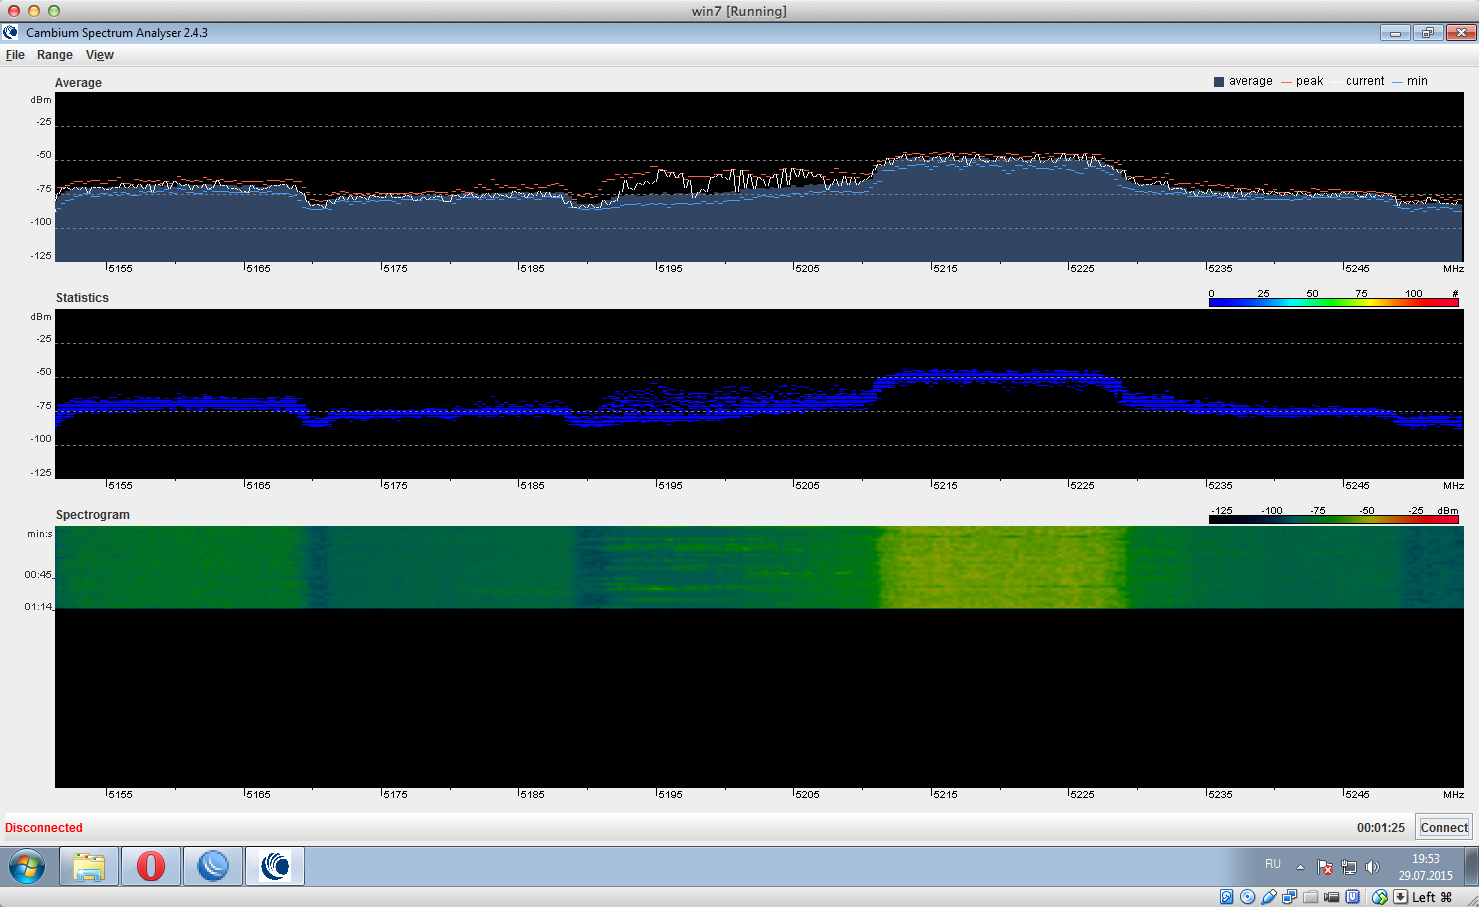This screenshot has height=907, width=1479.
Task: Click the RU language indicator
Action: [x=1273, y=864]
